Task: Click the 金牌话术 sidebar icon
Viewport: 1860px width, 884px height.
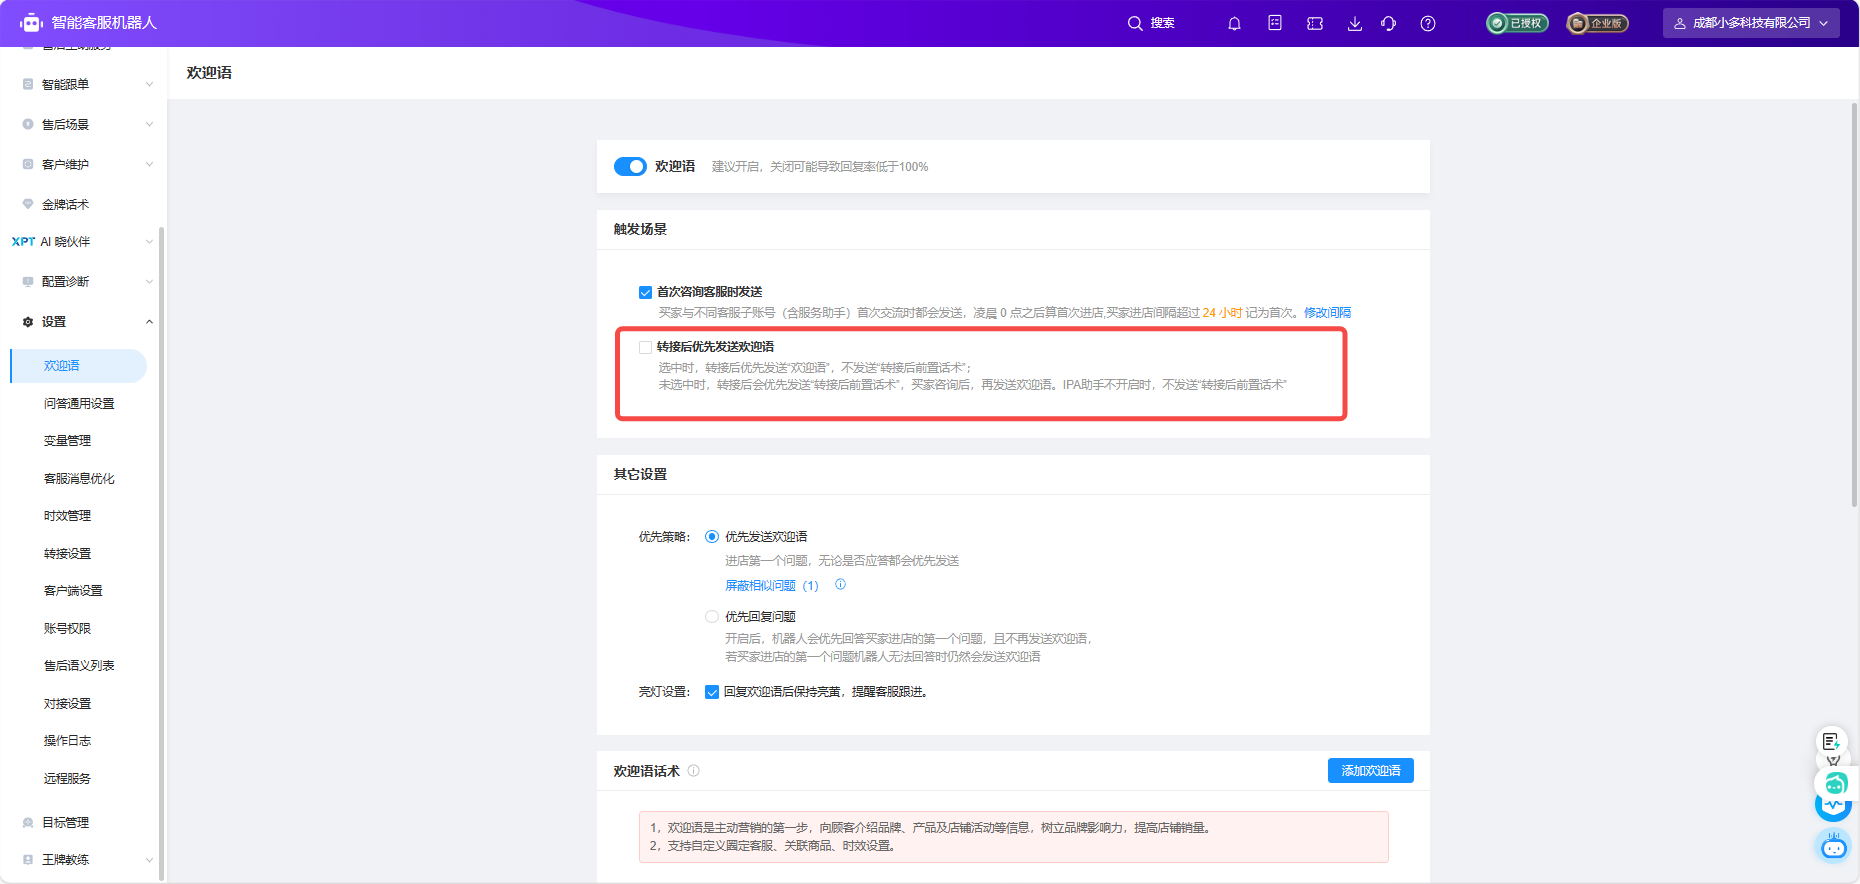Action: [x=28, y=204]
